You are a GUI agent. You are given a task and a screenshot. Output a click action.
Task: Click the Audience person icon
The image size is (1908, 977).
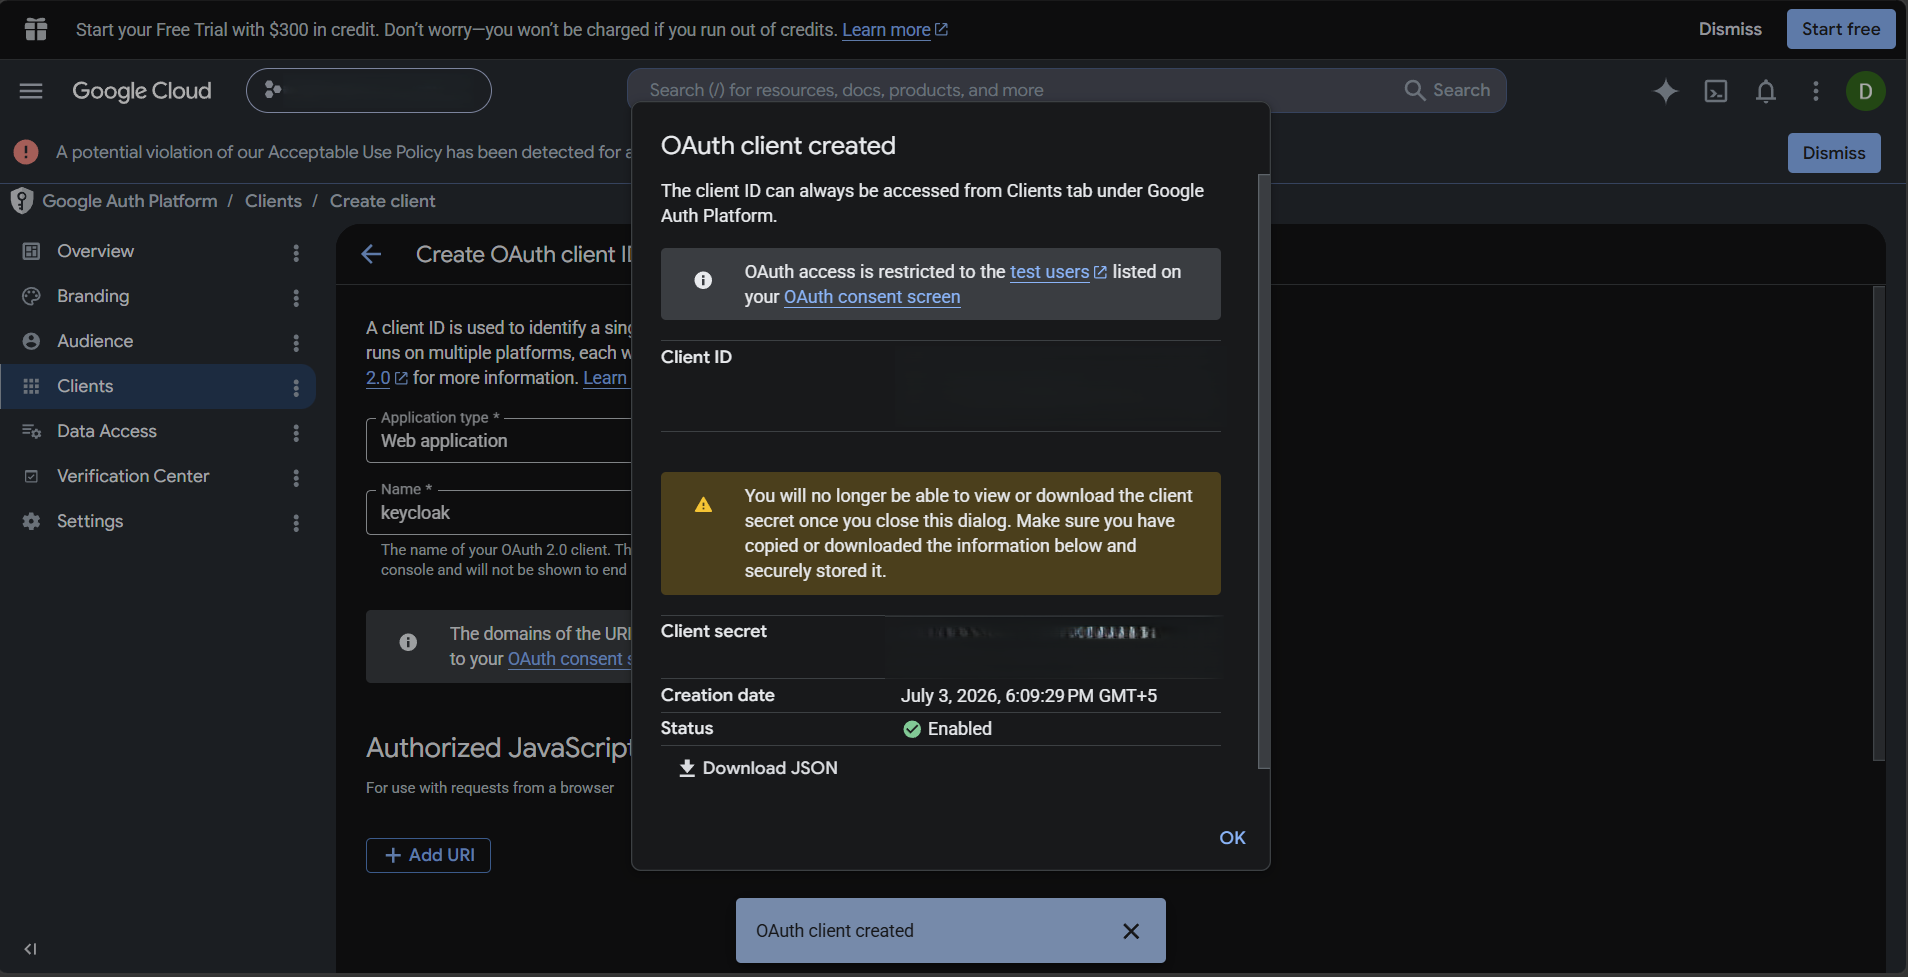[x=31, y=341]
